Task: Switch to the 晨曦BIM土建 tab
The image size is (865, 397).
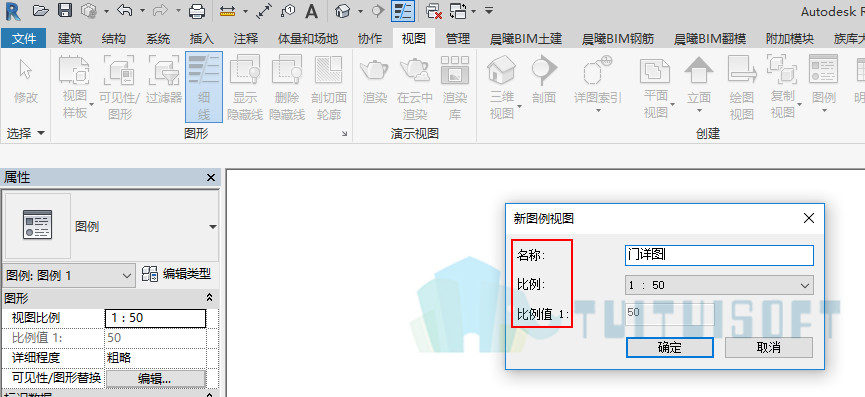Action: (526, 38)
